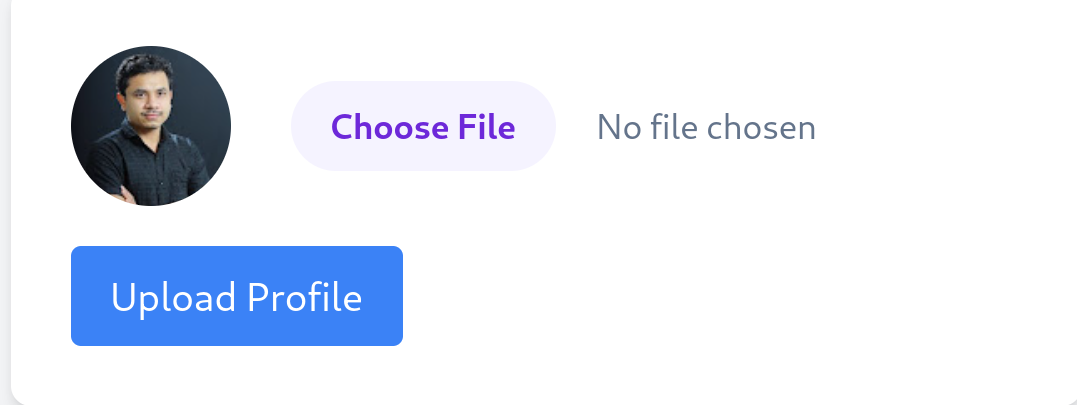The height and width of the screenshot is (405, 1077).
Task: Browse for a file using Choose File
Action: click(x=423, y=127)
